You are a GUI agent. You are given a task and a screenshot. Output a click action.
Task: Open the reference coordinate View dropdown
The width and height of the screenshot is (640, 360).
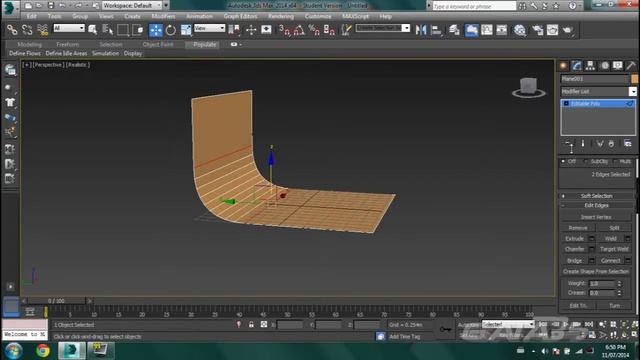coord(209,28)
